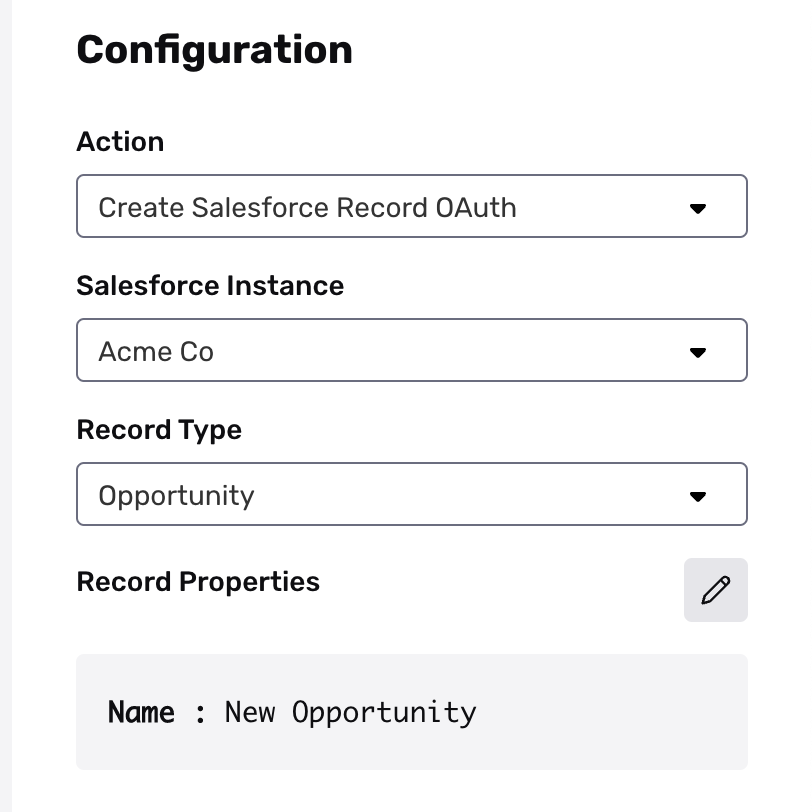The image size is (812, 812).
Task: Open the Record Type dropdown
Action: tap(411, 495)
